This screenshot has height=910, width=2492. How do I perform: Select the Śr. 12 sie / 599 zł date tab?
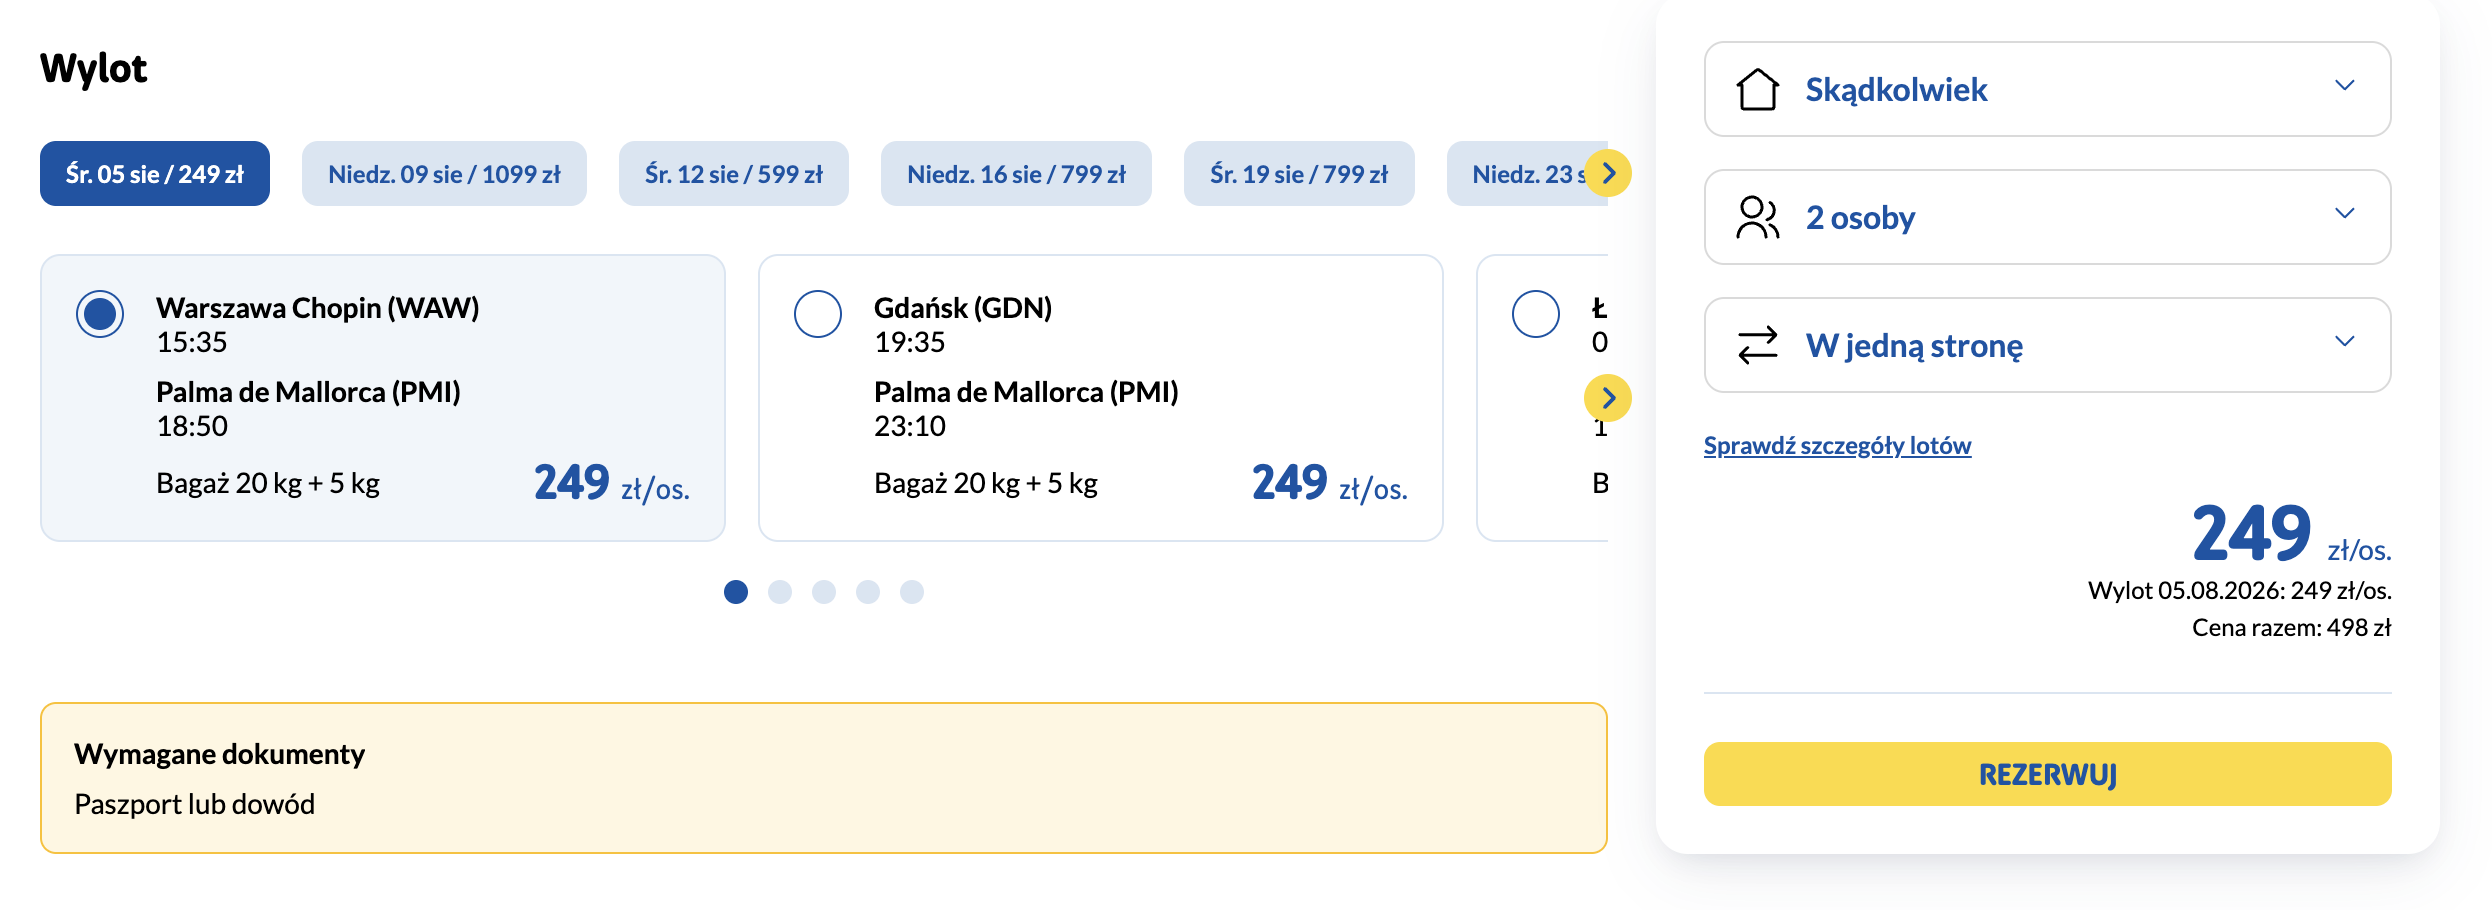click(734, 174)
